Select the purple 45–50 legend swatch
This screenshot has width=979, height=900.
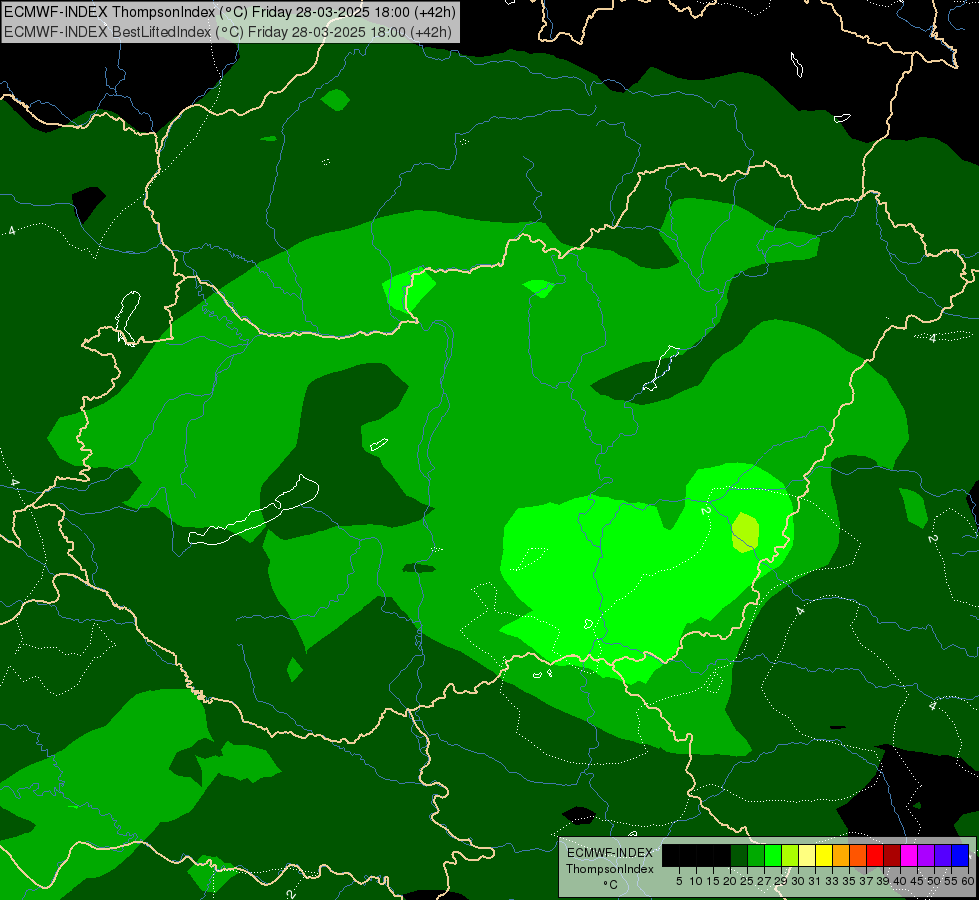click(926, 855)
